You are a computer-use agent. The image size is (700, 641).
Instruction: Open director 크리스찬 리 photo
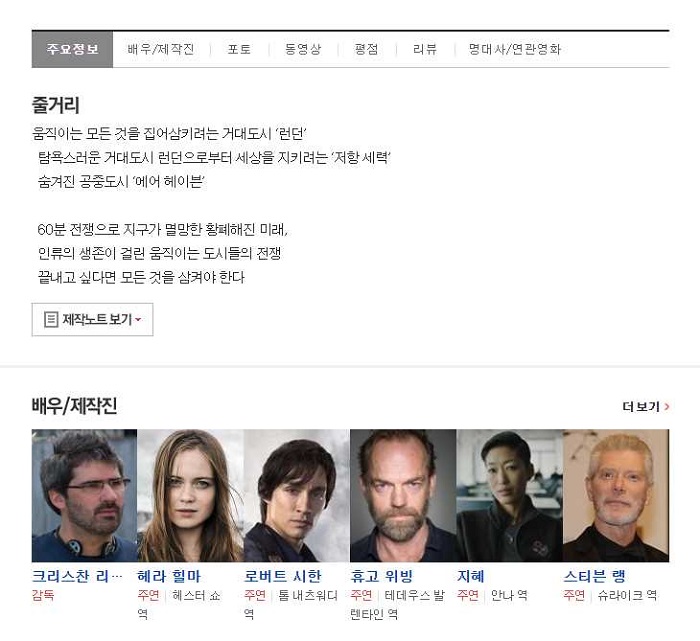(x=84, y=495)
